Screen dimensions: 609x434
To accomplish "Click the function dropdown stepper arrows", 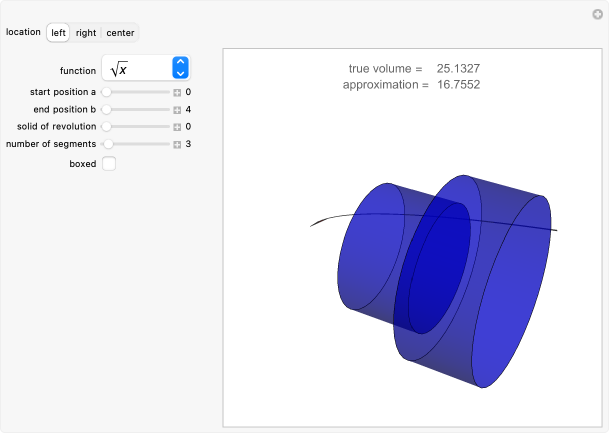I will [180, 68].
